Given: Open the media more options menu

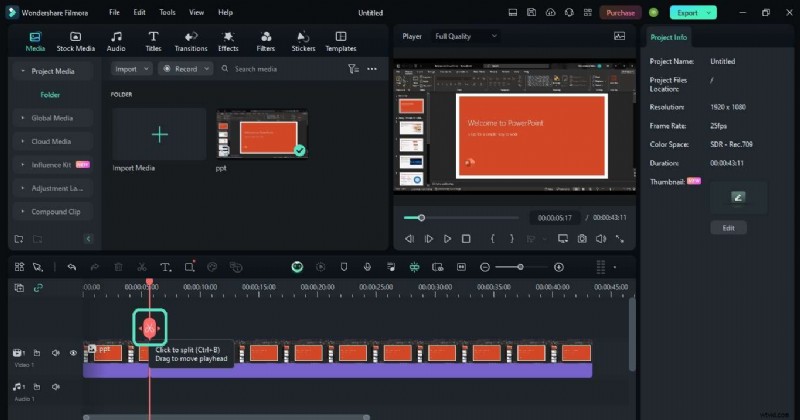Looking at the screenshot, I should tap(372, 69).
